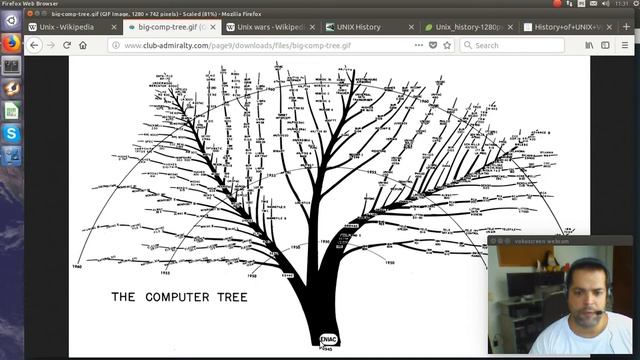Close the Unix wars - Wikipedia tab
The image size is (640, 360).
(x=312, y=27)
